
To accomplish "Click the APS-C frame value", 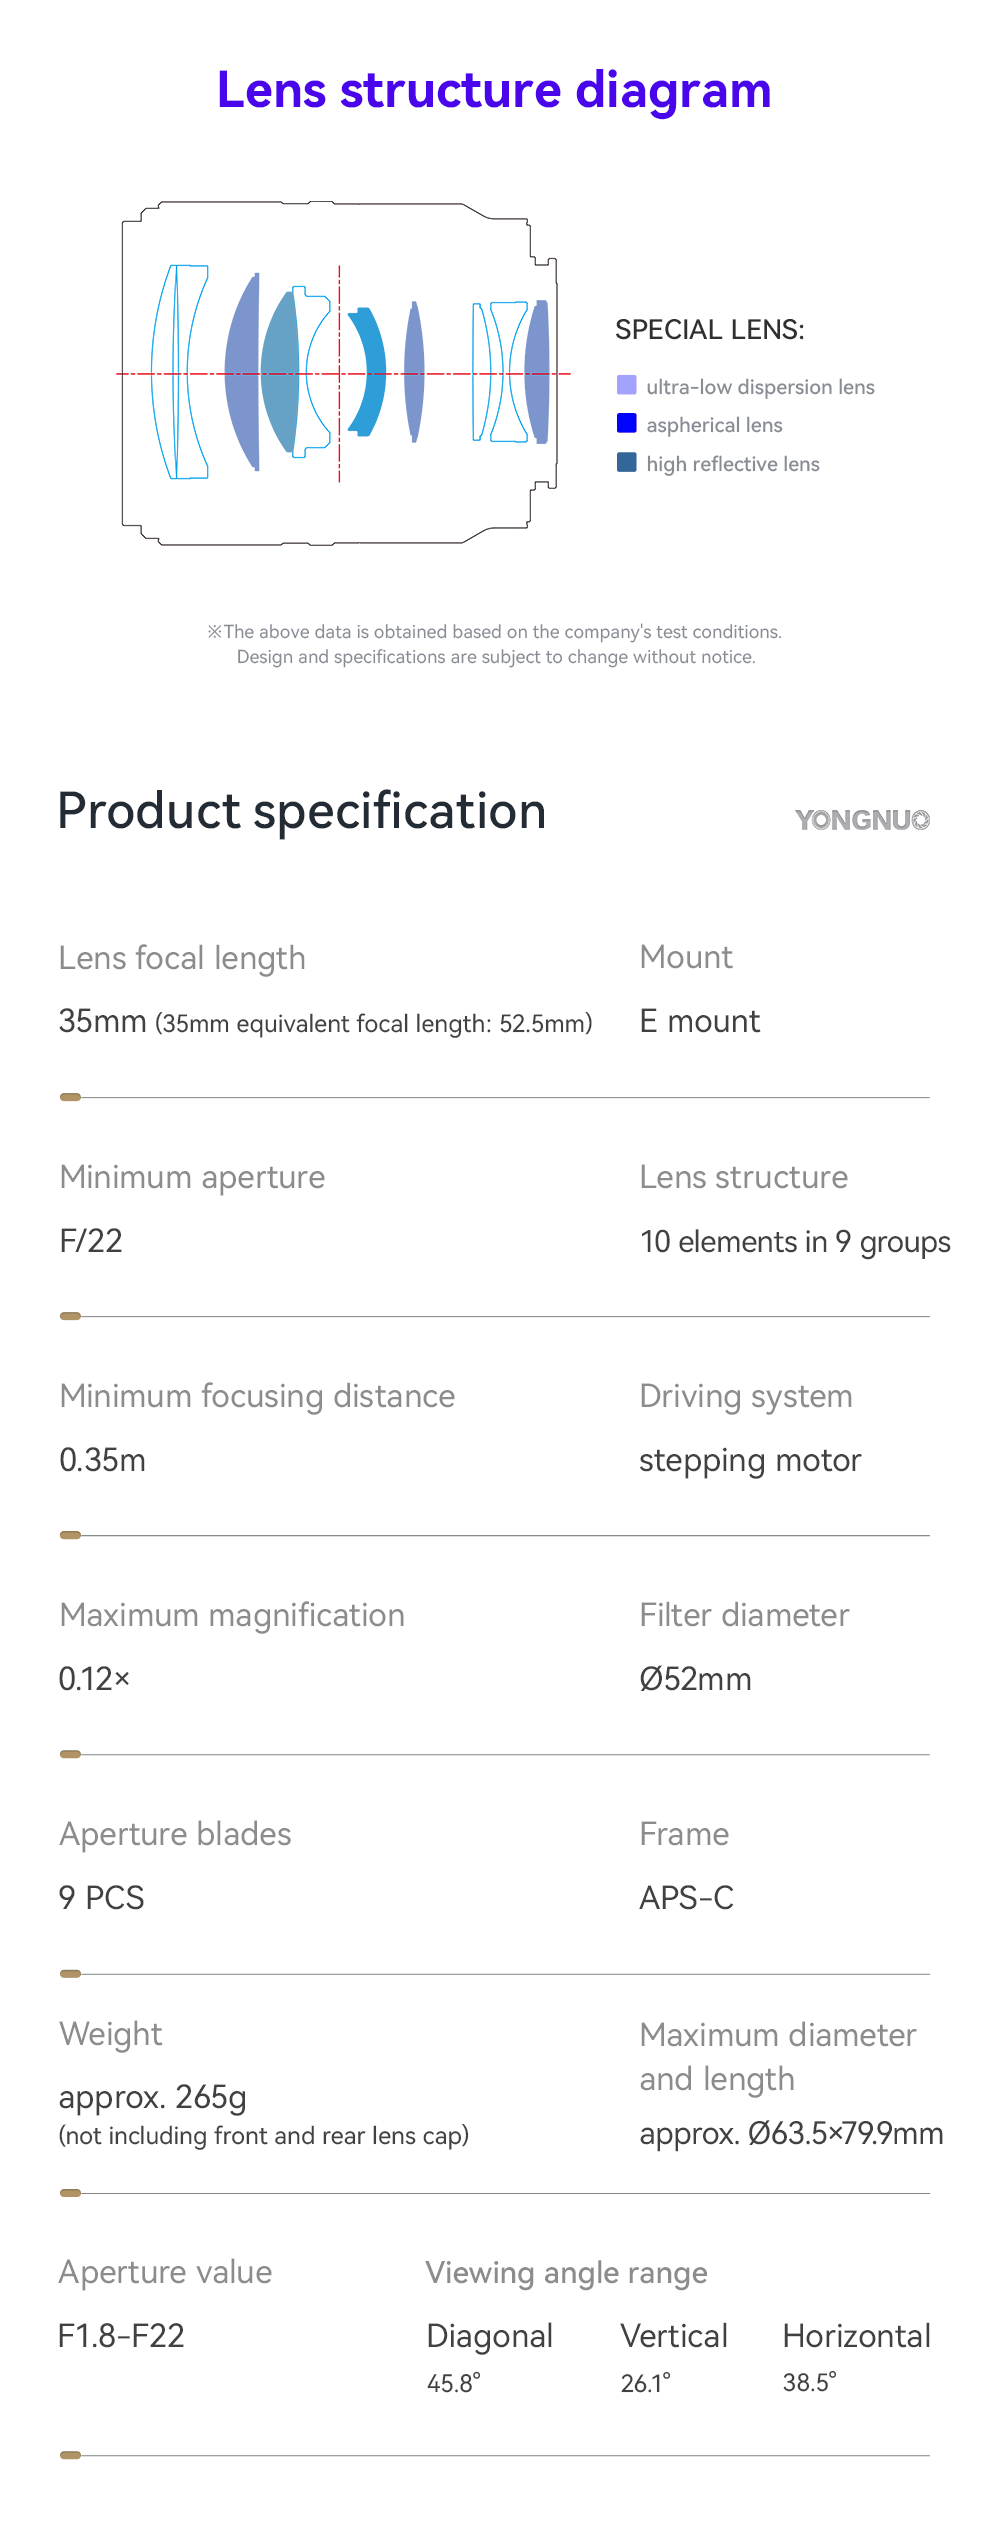I will point(687,1898).
